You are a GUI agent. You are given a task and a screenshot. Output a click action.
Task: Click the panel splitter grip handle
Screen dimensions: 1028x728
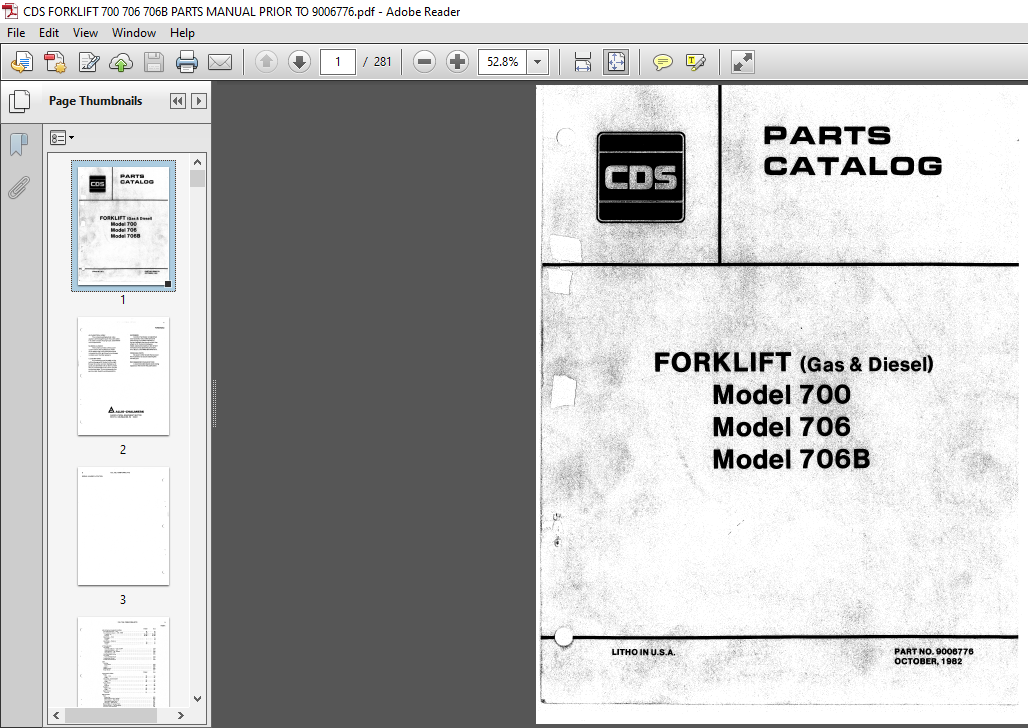214,403
